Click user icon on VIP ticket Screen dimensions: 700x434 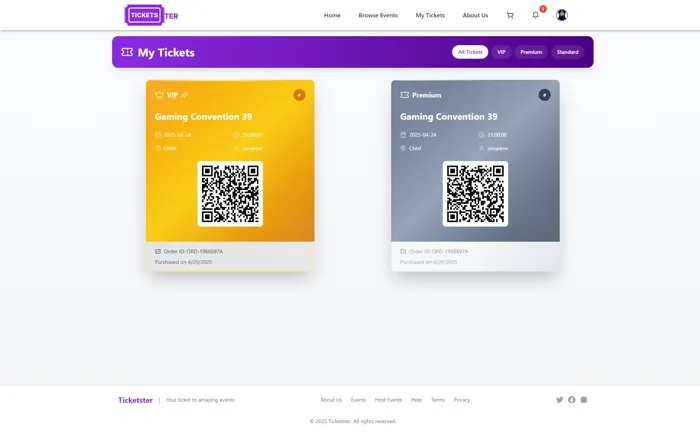[236, 148]
